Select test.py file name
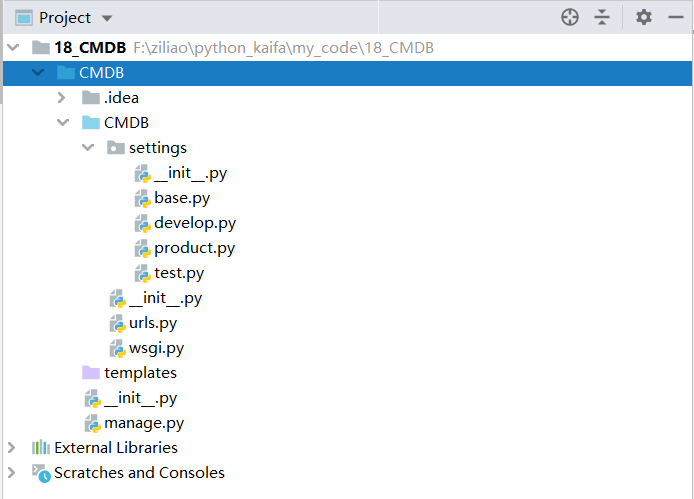Viewport: 694px width, 499px height. point(179,273)
